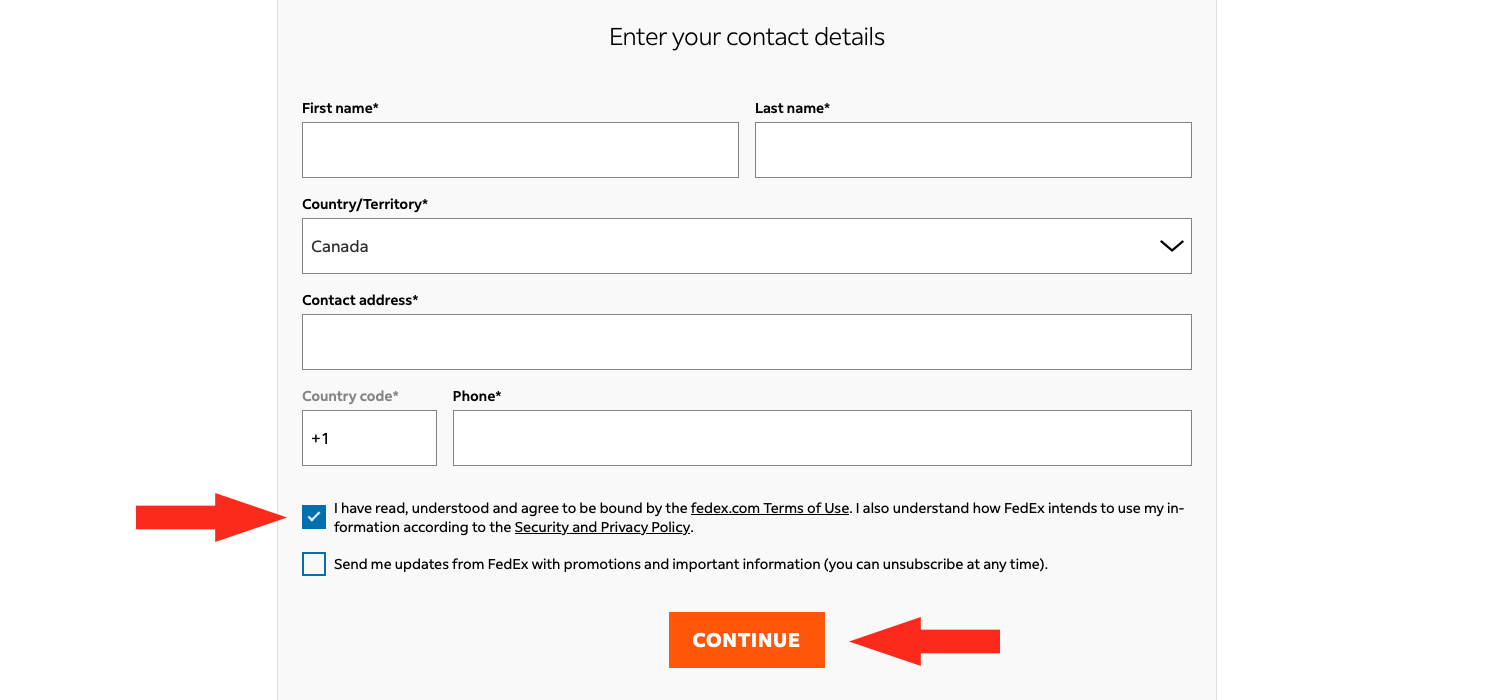This screenshot has width=1500, height=700.
Task: Click the greyed "Country code*" label
Action: click(350, 396)
